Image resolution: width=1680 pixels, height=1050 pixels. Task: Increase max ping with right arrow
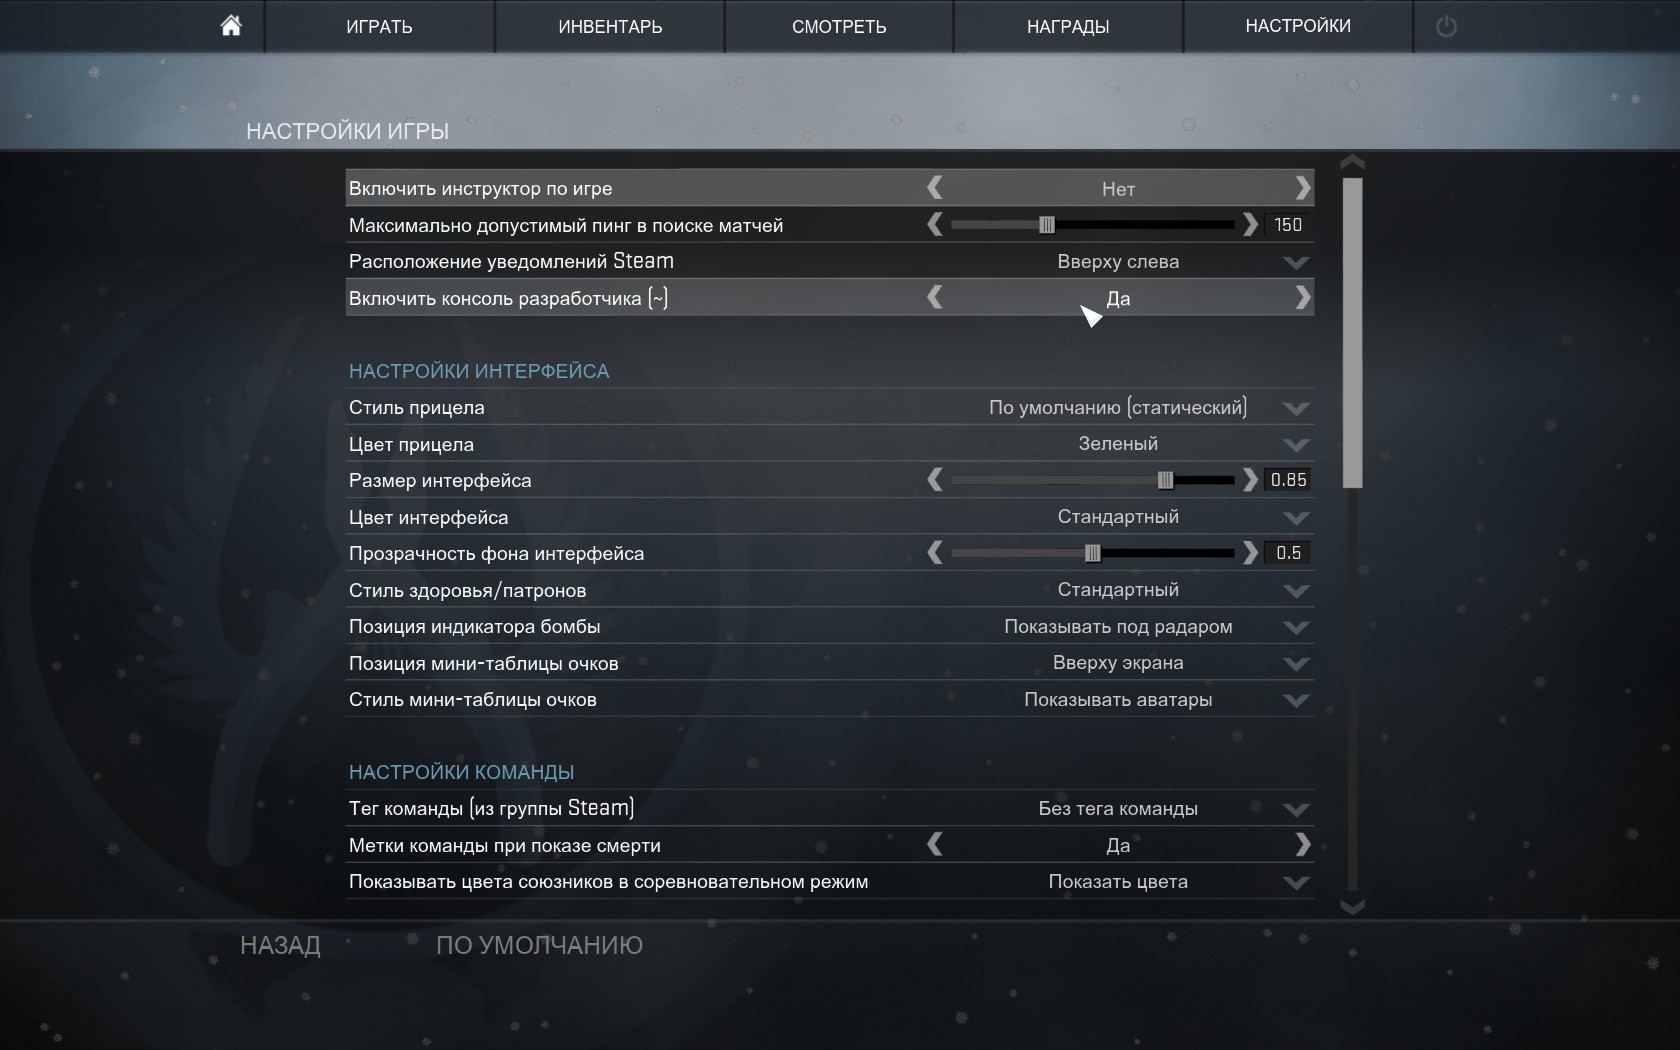tap(1249, 225)
